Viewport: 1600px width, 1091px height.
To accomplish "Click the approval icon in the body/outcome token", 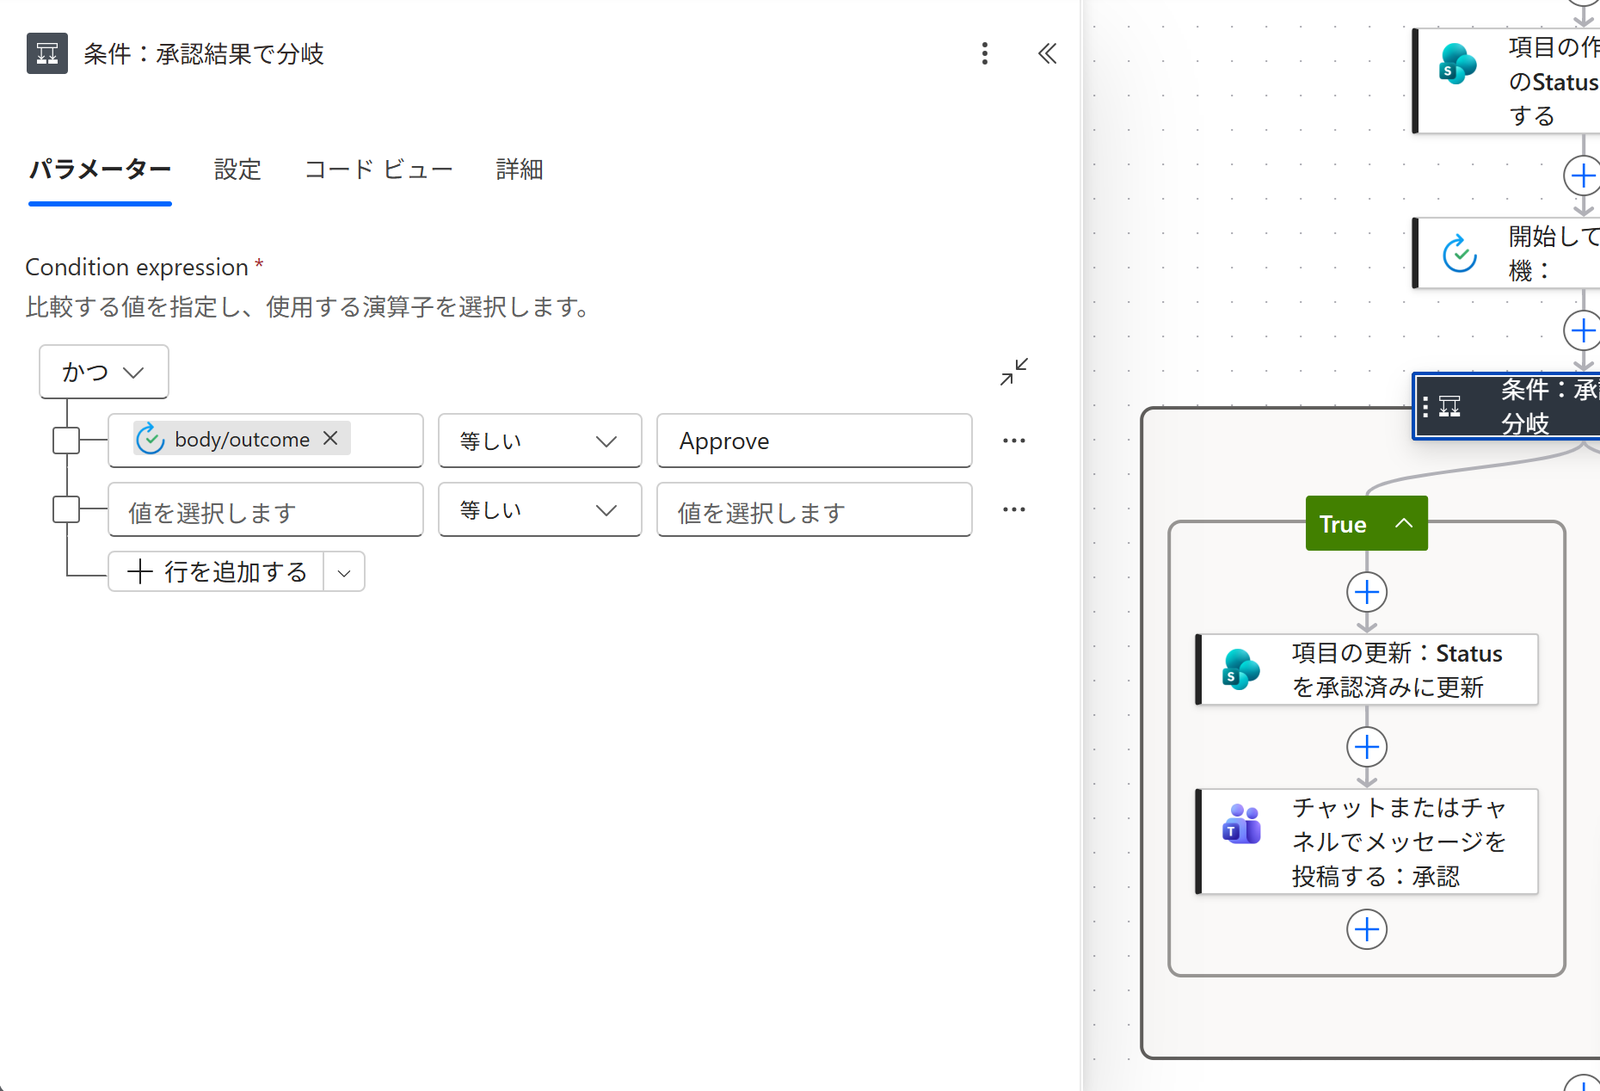I will [x=150, y=439].
